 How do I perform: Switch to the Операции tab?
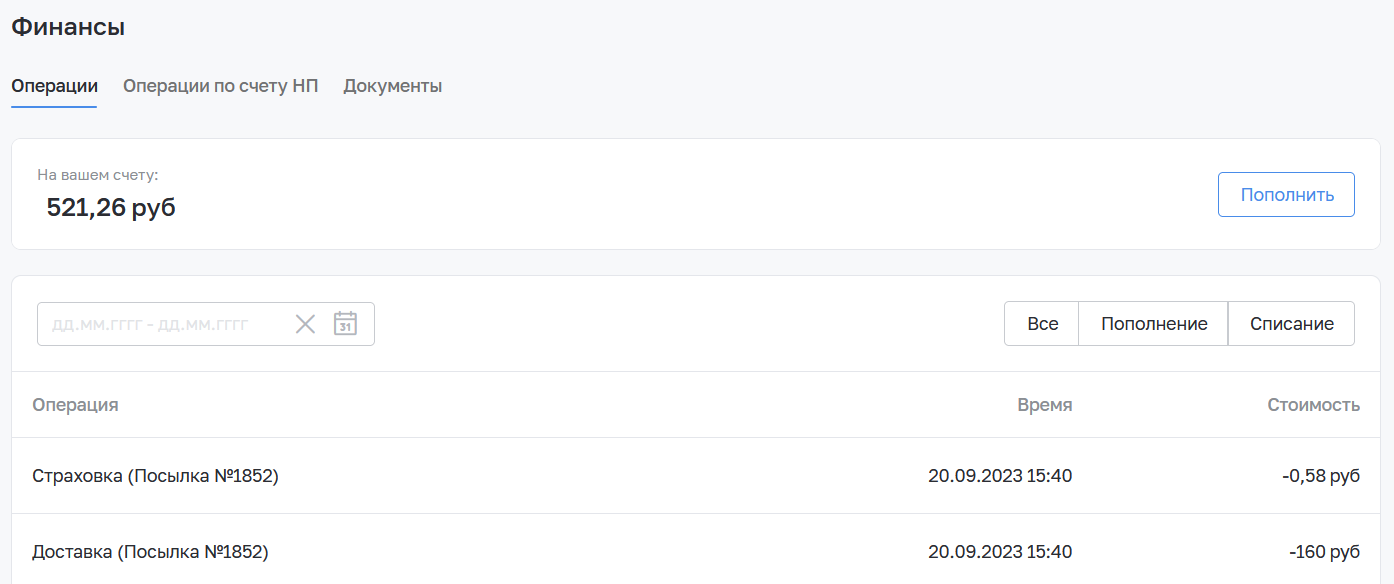(54, 86)
